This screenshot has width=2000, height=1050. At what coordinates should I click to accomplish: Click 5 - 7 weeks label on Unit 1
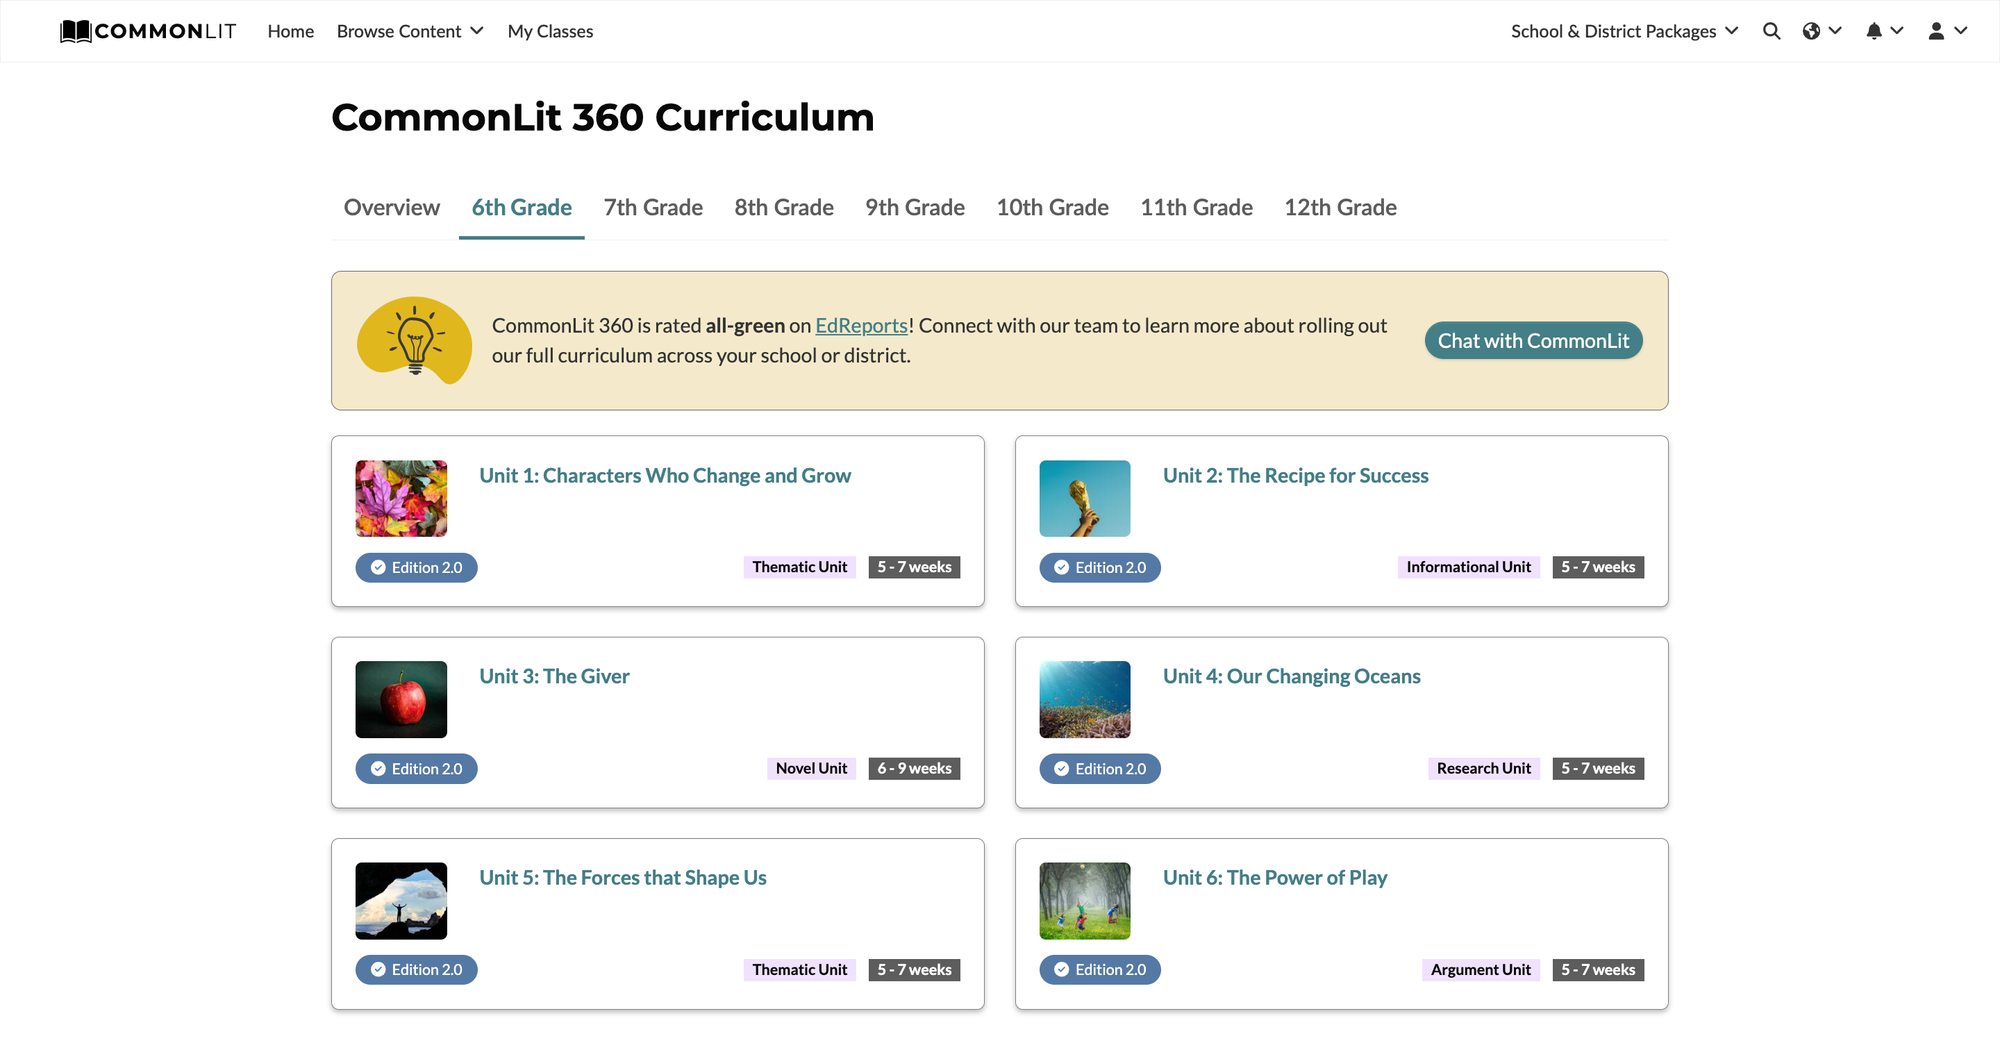pyautogui.click(x=914, y=567)
